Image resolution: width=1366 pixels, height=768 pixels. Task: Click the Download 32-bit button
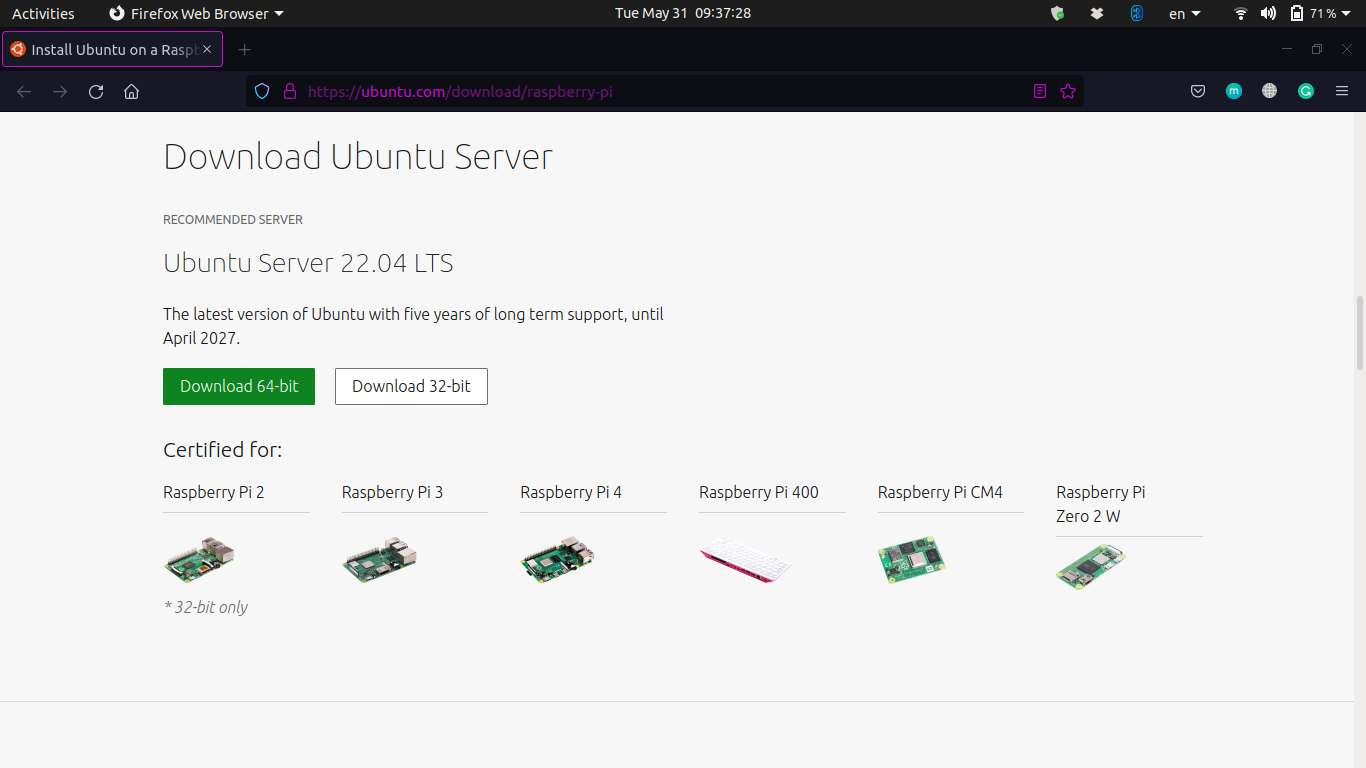point(411,386)
